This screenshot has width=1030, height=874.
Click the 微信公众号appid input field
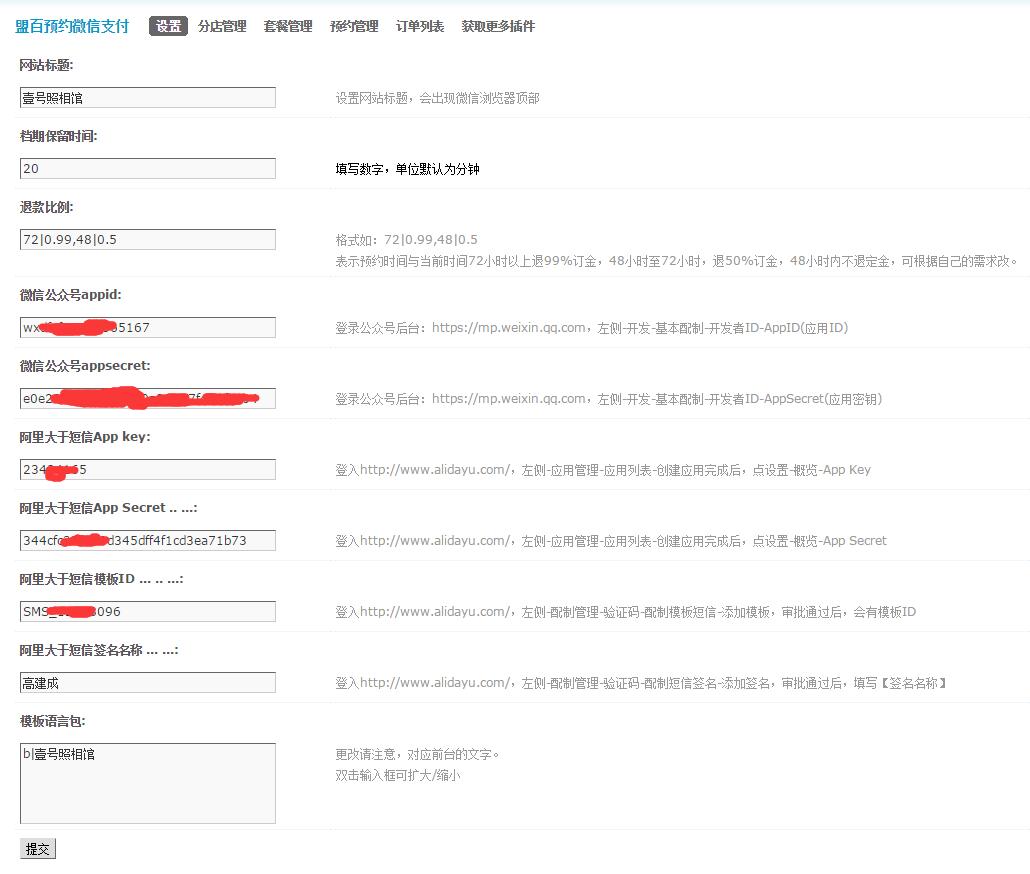click(x=147, y=328)
